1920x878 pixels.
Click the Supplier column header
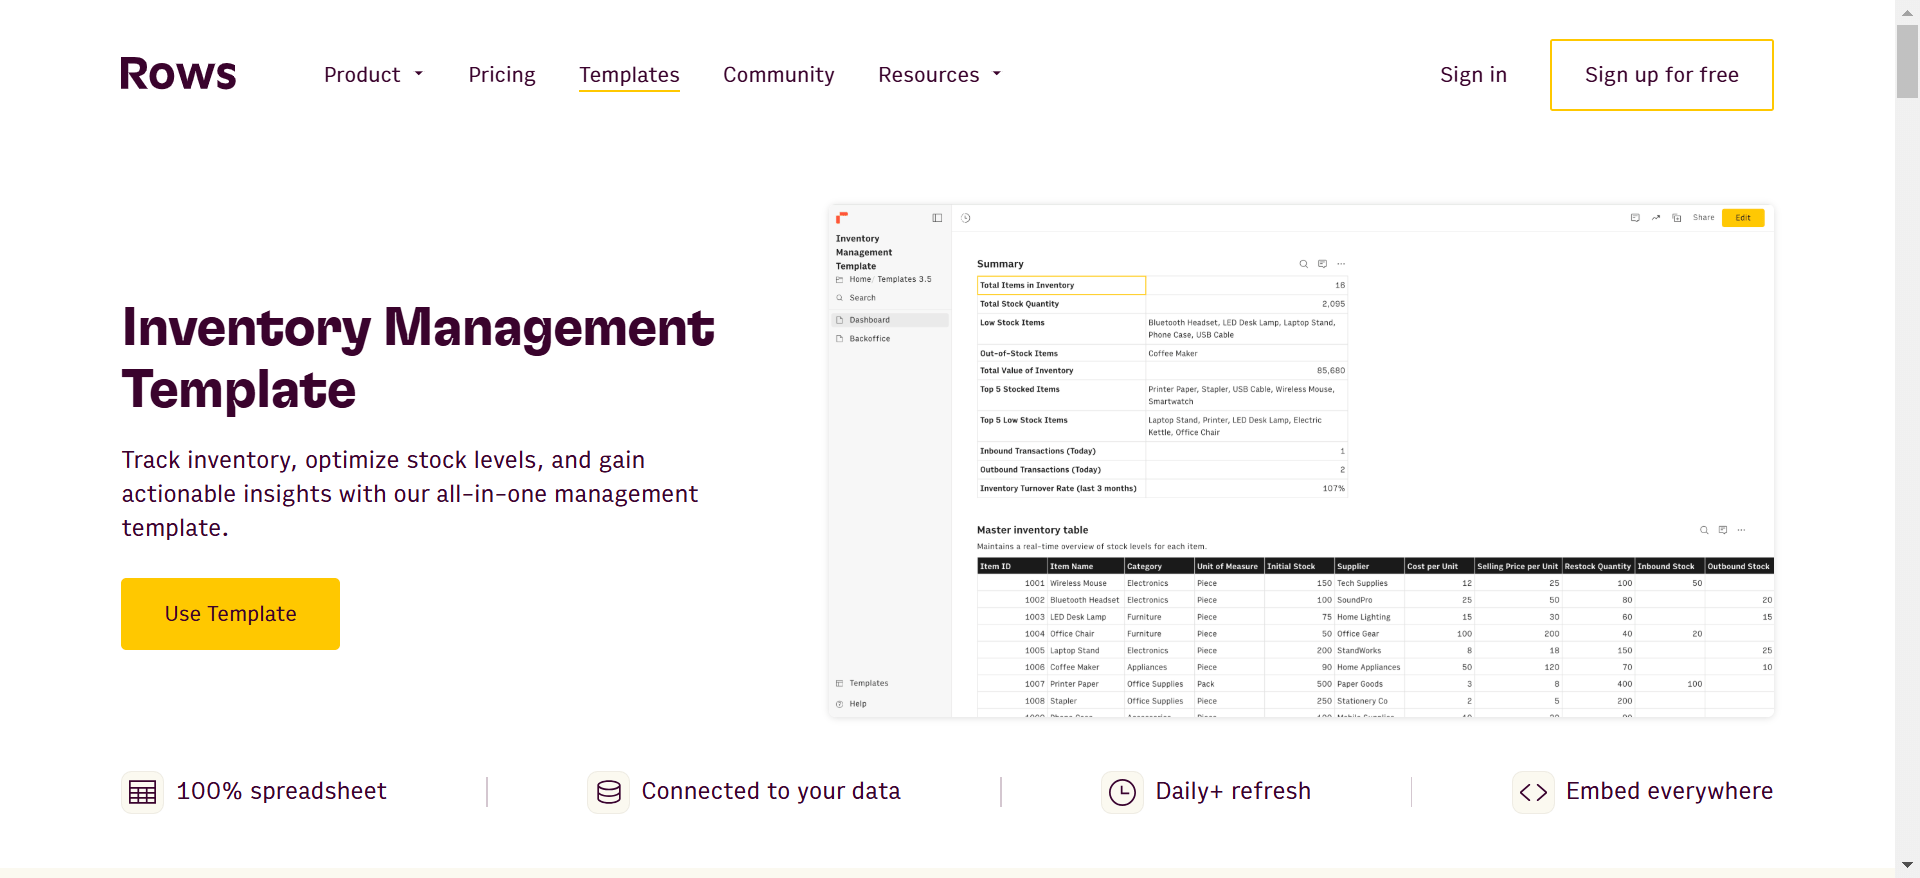1369,566
